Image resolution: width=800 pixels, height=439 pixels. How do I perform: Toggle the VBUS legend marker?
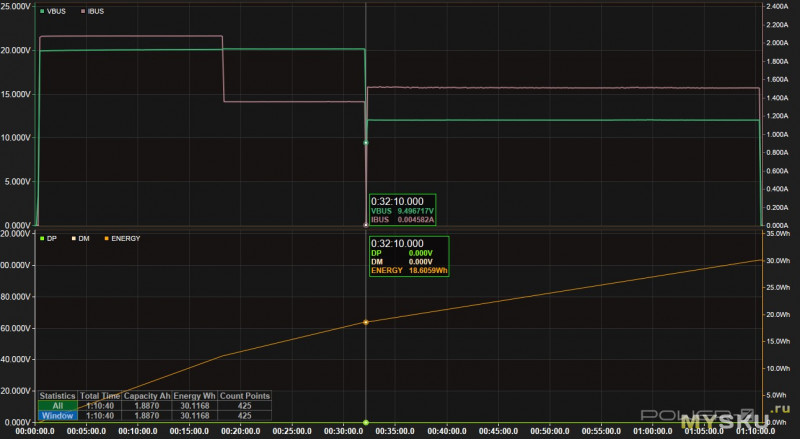pyautogui.click(x=42, y=11)
